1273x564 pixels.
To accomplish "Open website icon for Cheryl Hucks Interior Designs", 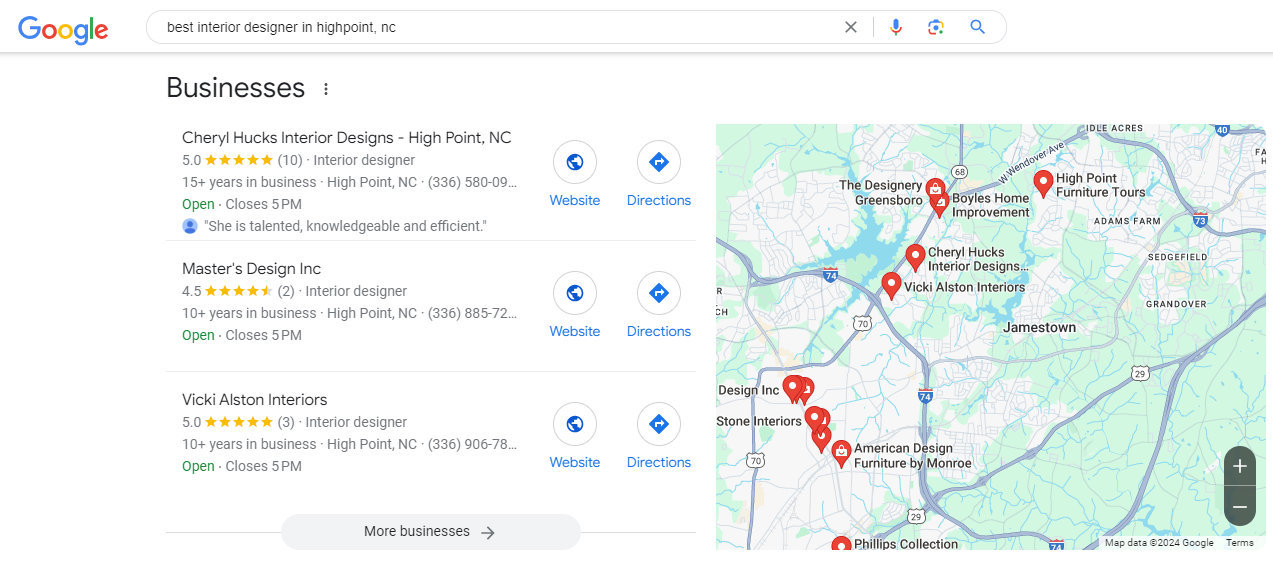I will click(575, 162).
